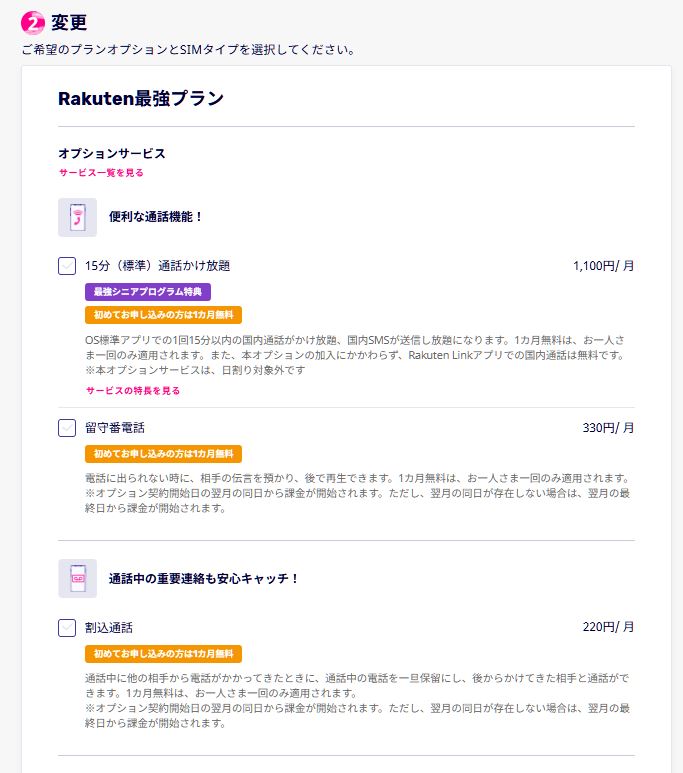The height and width of the screenshot is (773, 683).
Task: Open the サービスの特長を見る link
Action: coord(133,390)
